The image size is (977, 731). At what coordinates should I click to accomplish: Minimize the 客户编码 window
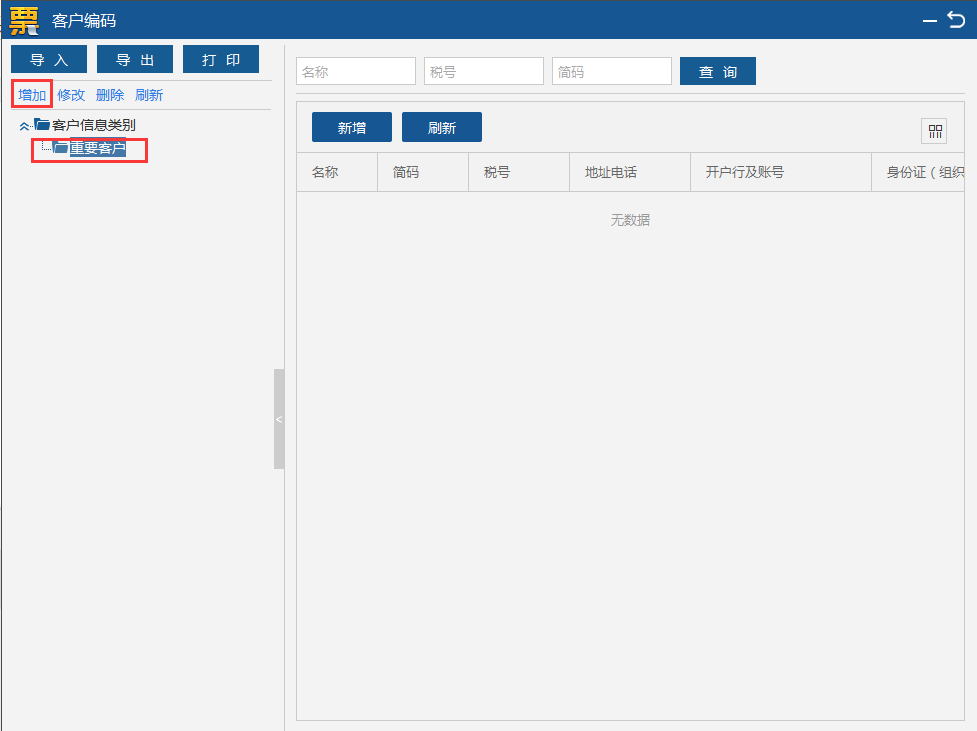click(930, 21)
